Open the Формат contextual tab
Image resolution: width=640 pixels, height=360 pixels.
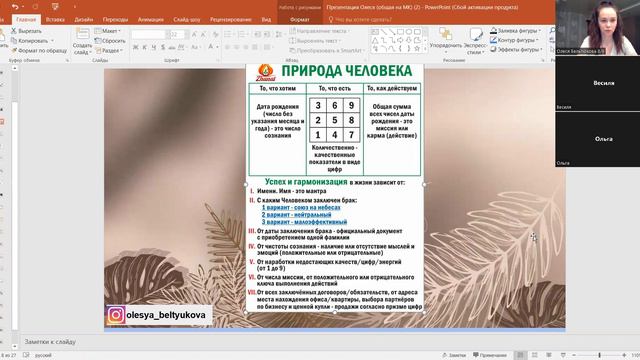coord(300,19)
